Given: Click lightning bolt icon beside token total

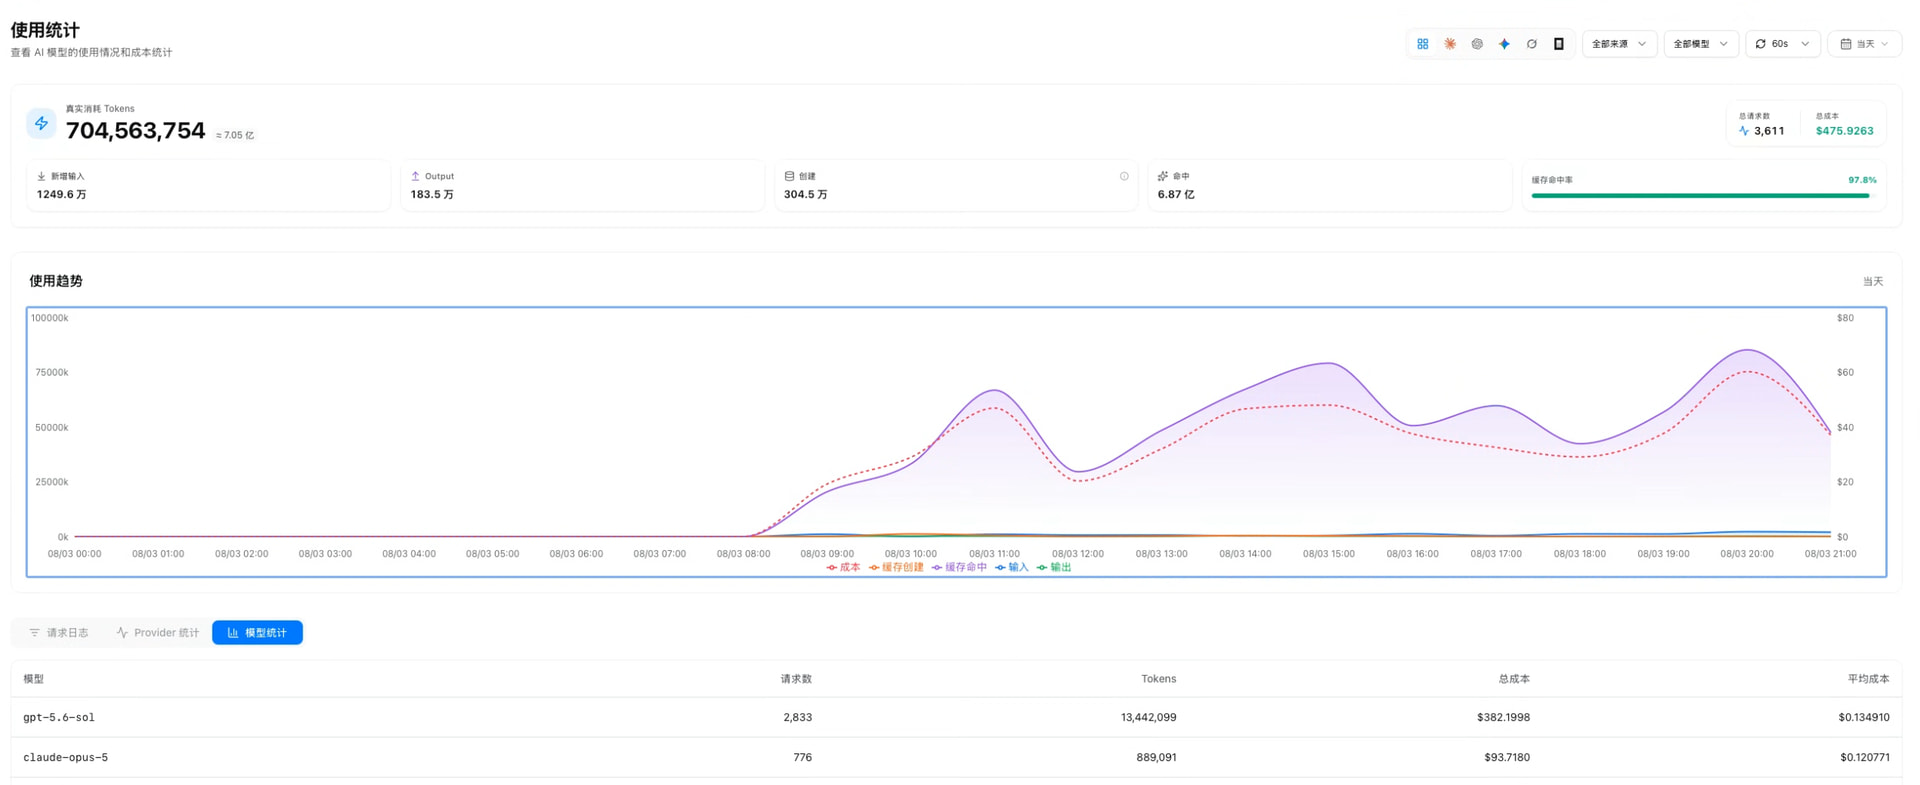Looking at the screenshot, I should point(41,123).
